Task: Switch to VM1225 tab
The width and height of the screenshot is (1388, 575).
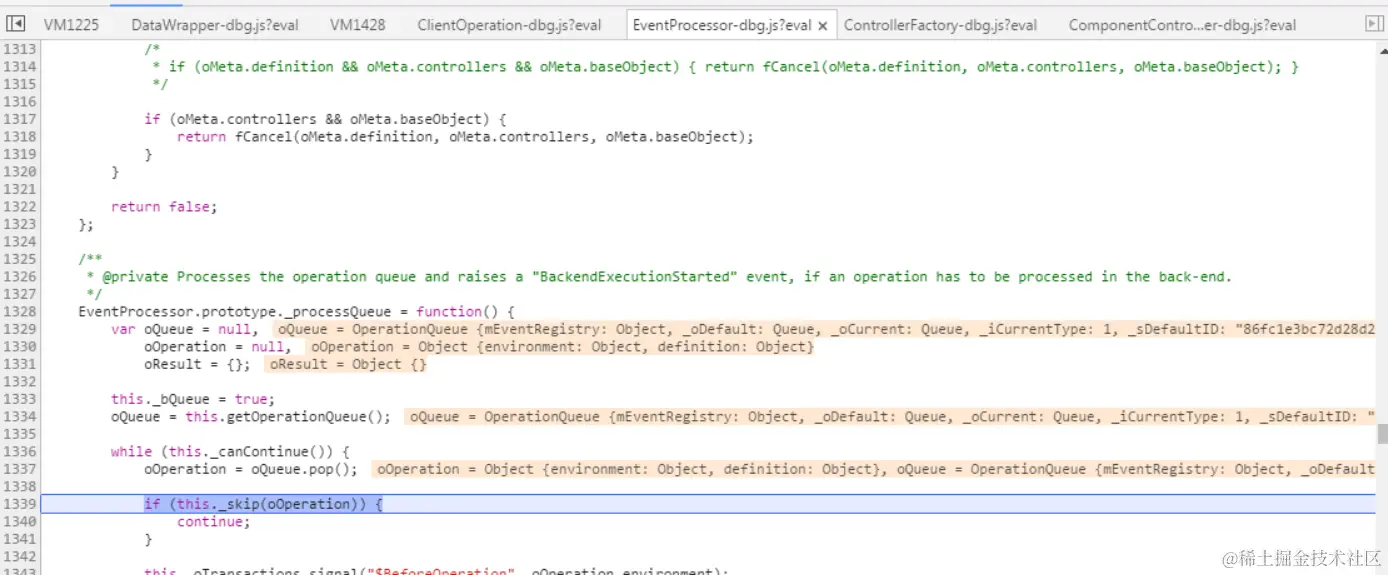Action: (71, 25)
